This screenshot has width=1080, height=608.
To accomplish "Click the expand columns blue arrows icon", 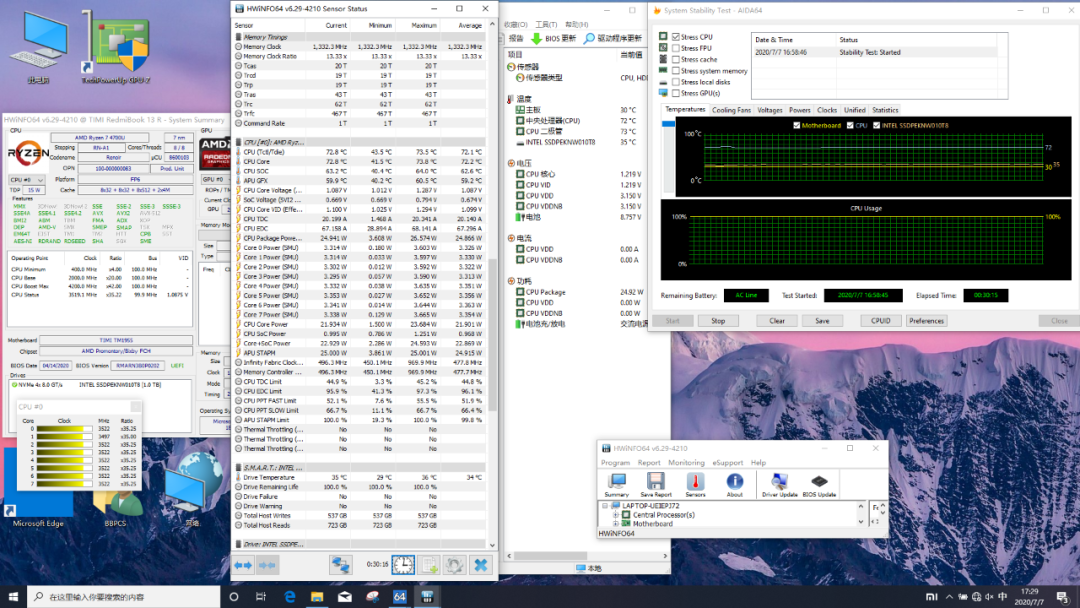I will pos(242,565).
